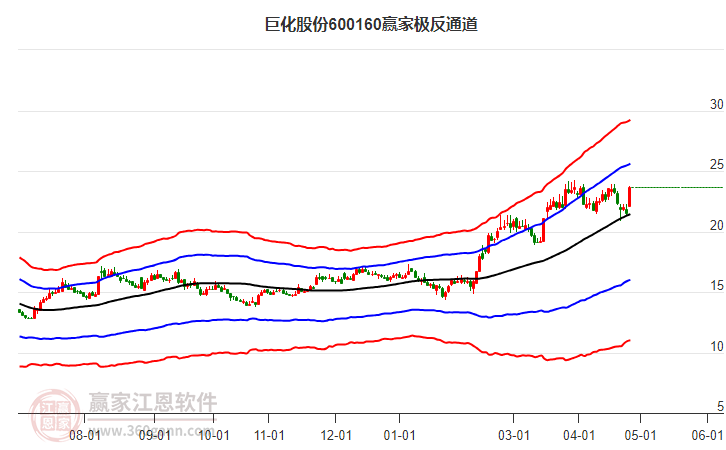Click the 06-01 date axis label

click(x=707, y=436)
